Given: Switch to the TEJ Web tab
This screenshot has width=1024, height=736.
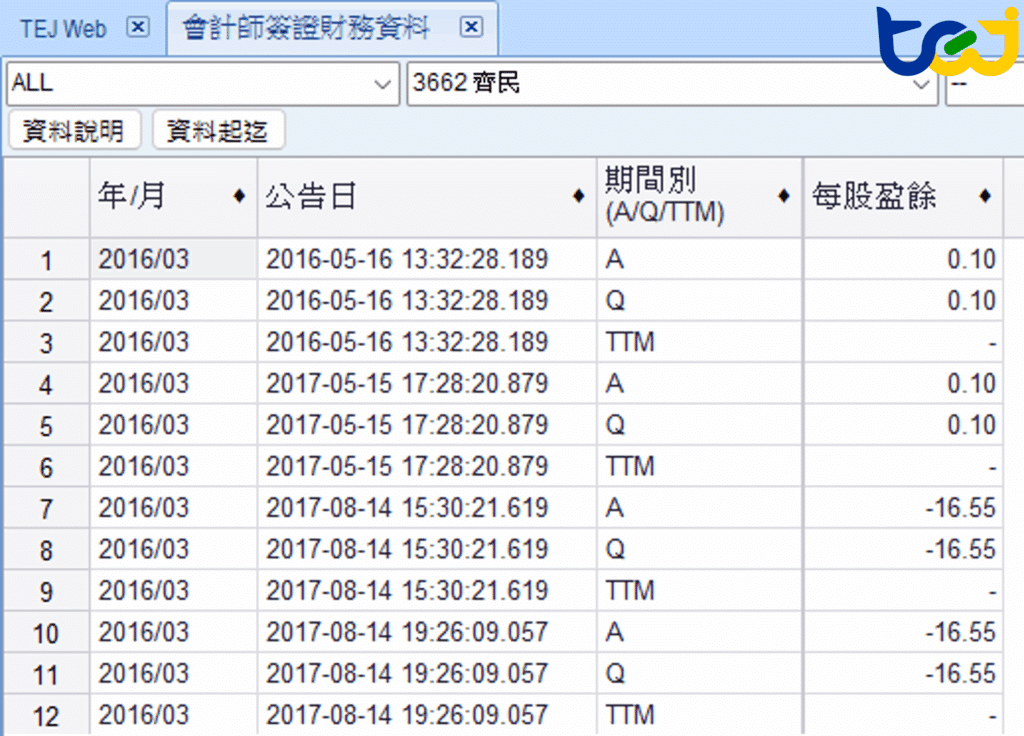Looking at the screenshot, I should 63,29.
